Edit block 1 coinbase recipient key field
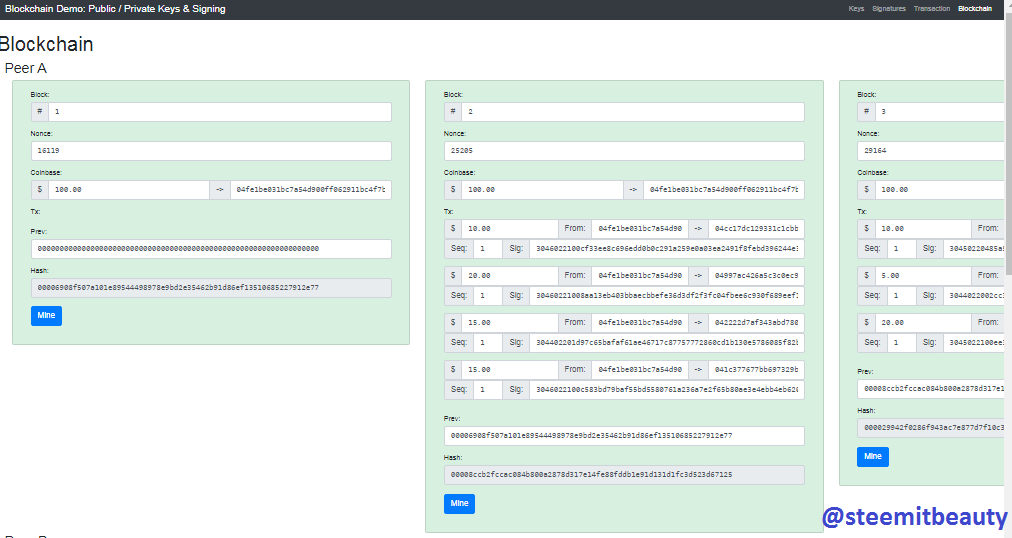 310,190
